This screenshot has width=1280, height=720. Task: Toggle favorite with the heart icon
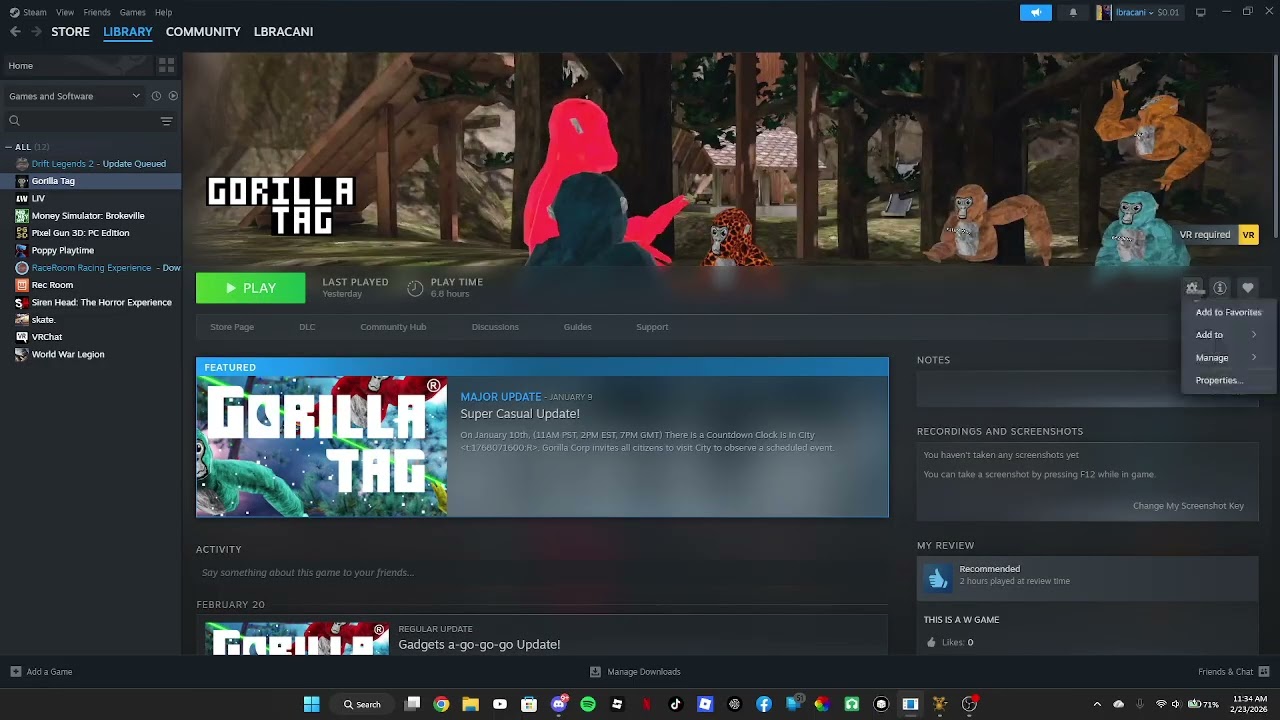1248,288
